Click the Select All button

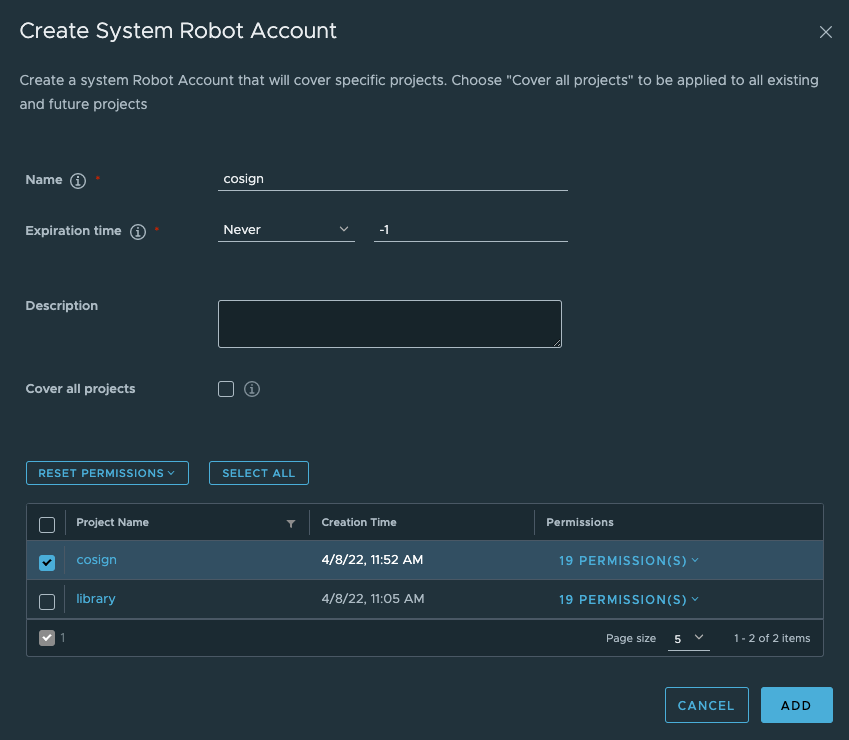[259, 473]
